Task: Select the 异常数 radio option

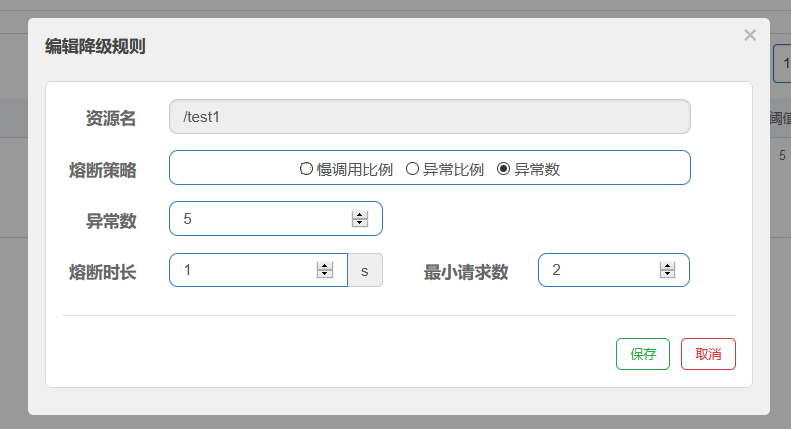Action: (503, 169)
